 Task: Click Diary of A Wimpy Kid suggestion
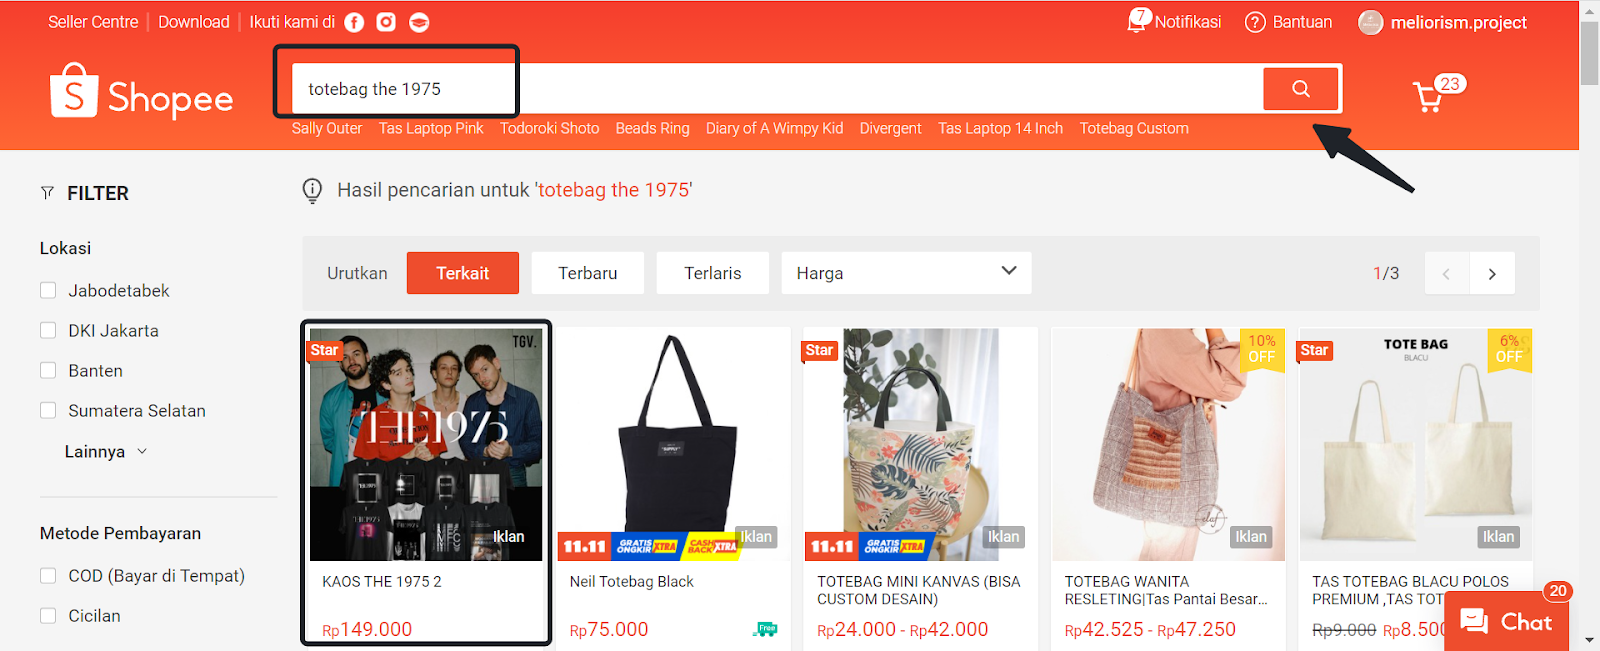775,128
